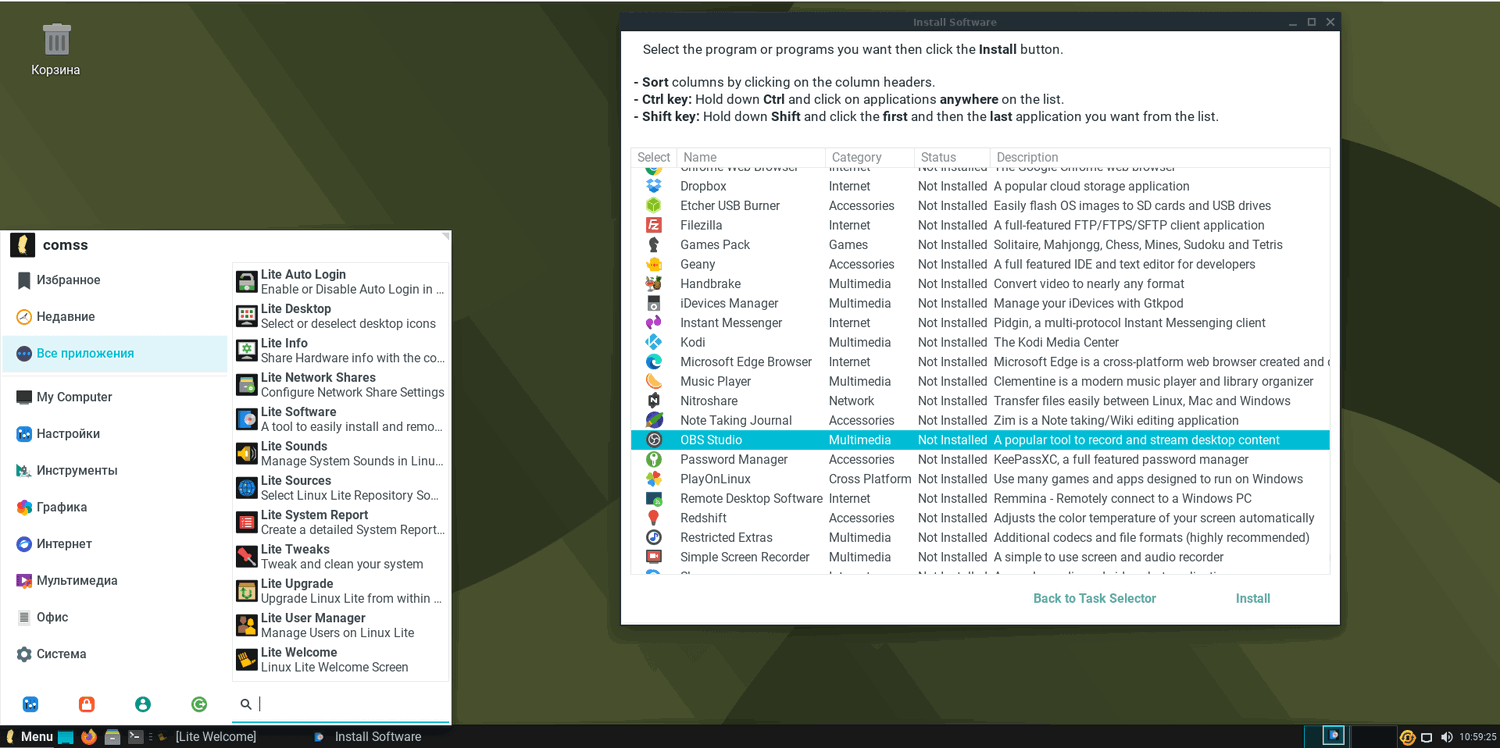Open the Настройки category
1500x748 pixels.
pyautogui.click(x=116, y=434)
